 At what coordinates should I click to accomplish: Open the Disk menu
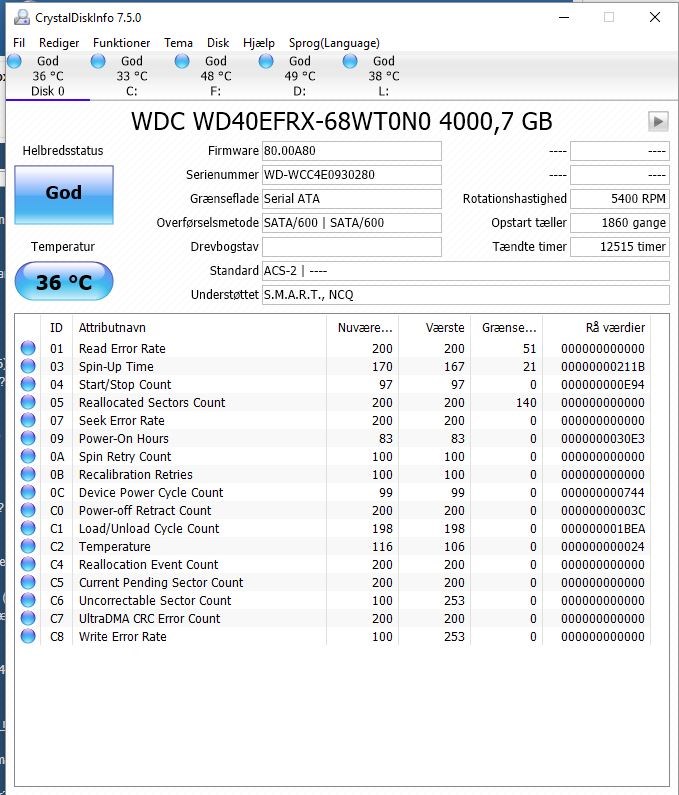218,43
